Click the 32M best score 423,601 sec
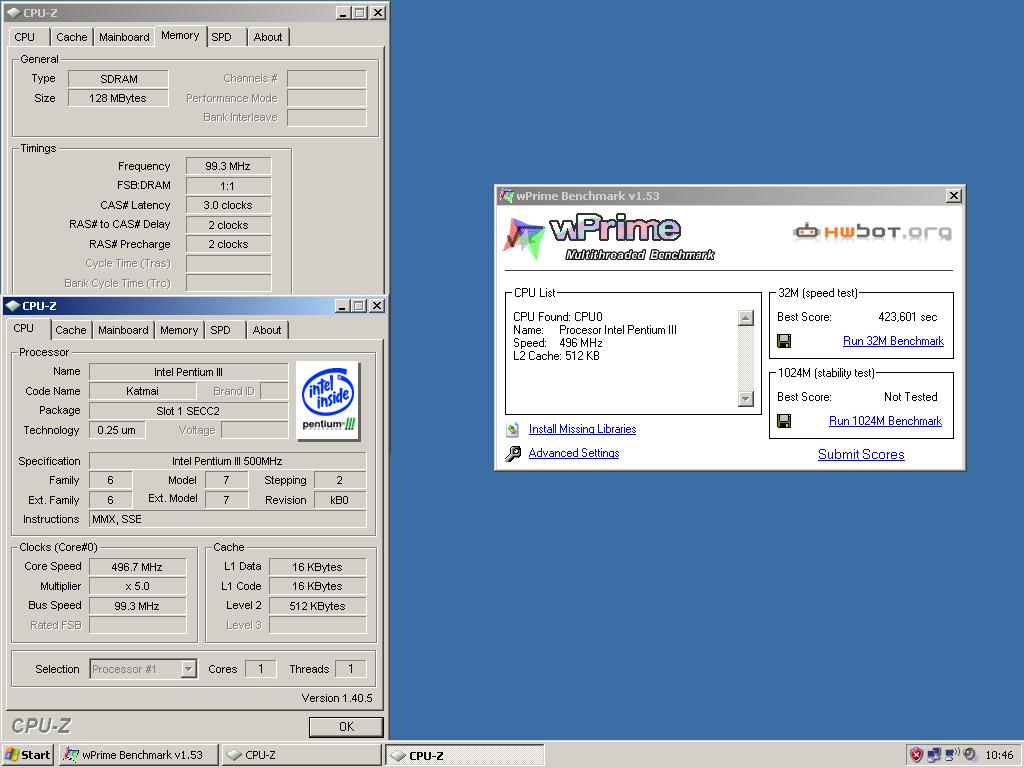This screenshot has width=1024, height=768. tap(908, 317)
